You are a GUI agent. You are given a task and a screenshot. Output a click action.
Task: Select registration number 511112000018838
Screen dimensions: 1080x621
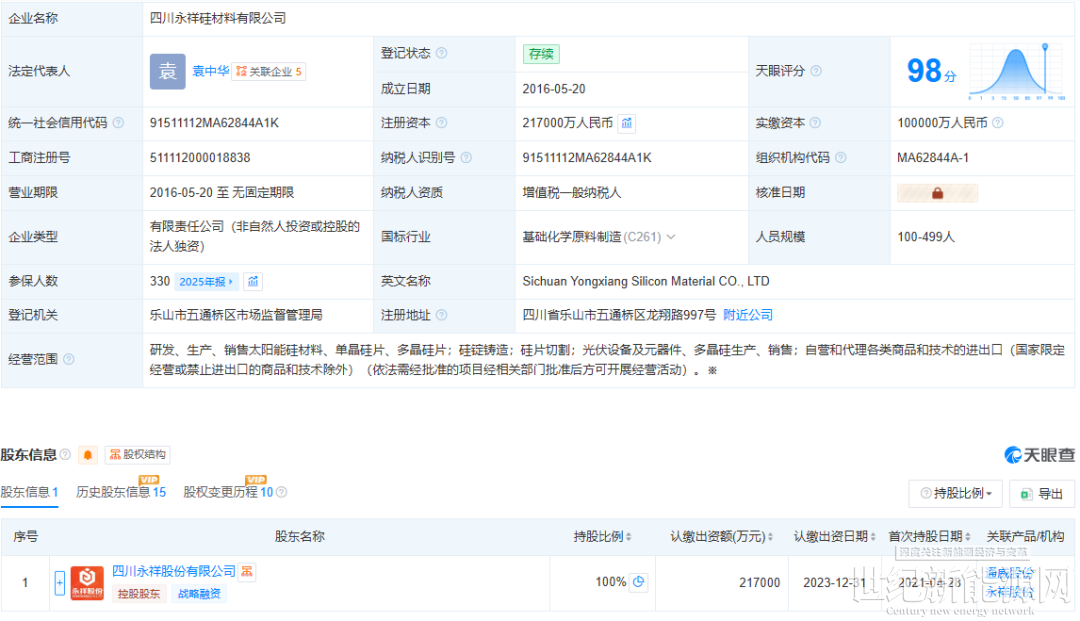(x=200, y=158)
